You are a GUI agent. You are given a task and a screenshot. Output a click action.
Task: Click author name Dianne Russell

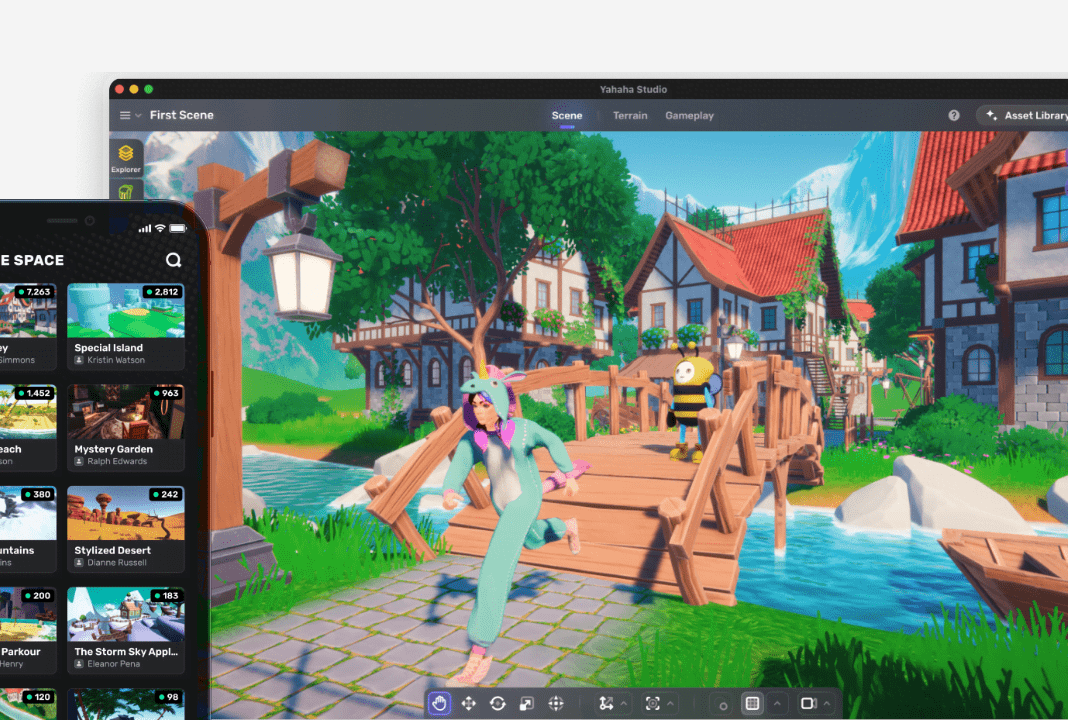coord(116,563)
